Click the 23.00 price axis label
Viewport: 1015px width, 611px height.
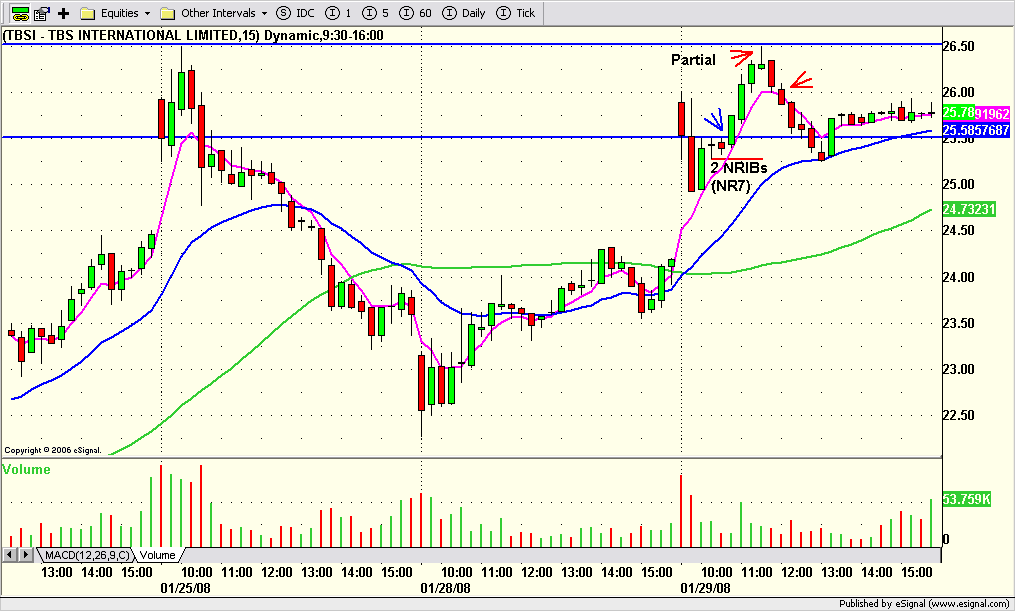pyautogui.click(x=959, y=370)
